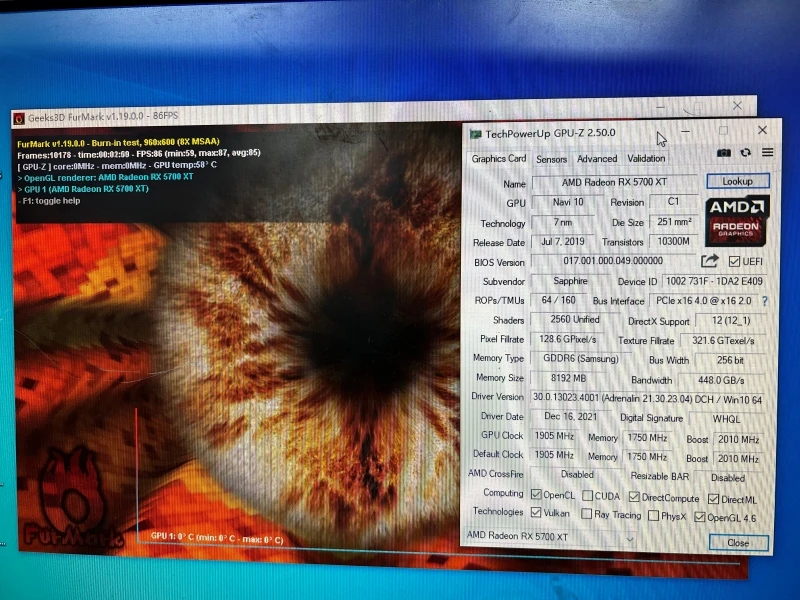Viewport: 800px width, 600px height.
Task: Toggle the DirectML checkbox
Action: tap(713, 498)
